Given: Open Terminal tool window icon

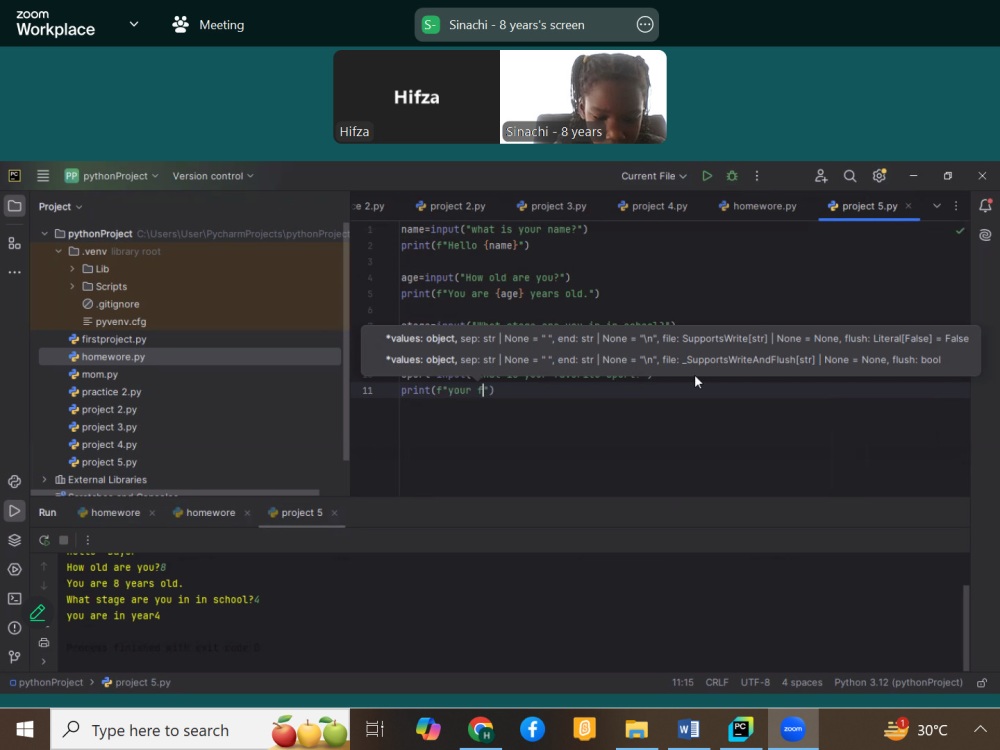Looking at the screenshot, I should (14, 598).
